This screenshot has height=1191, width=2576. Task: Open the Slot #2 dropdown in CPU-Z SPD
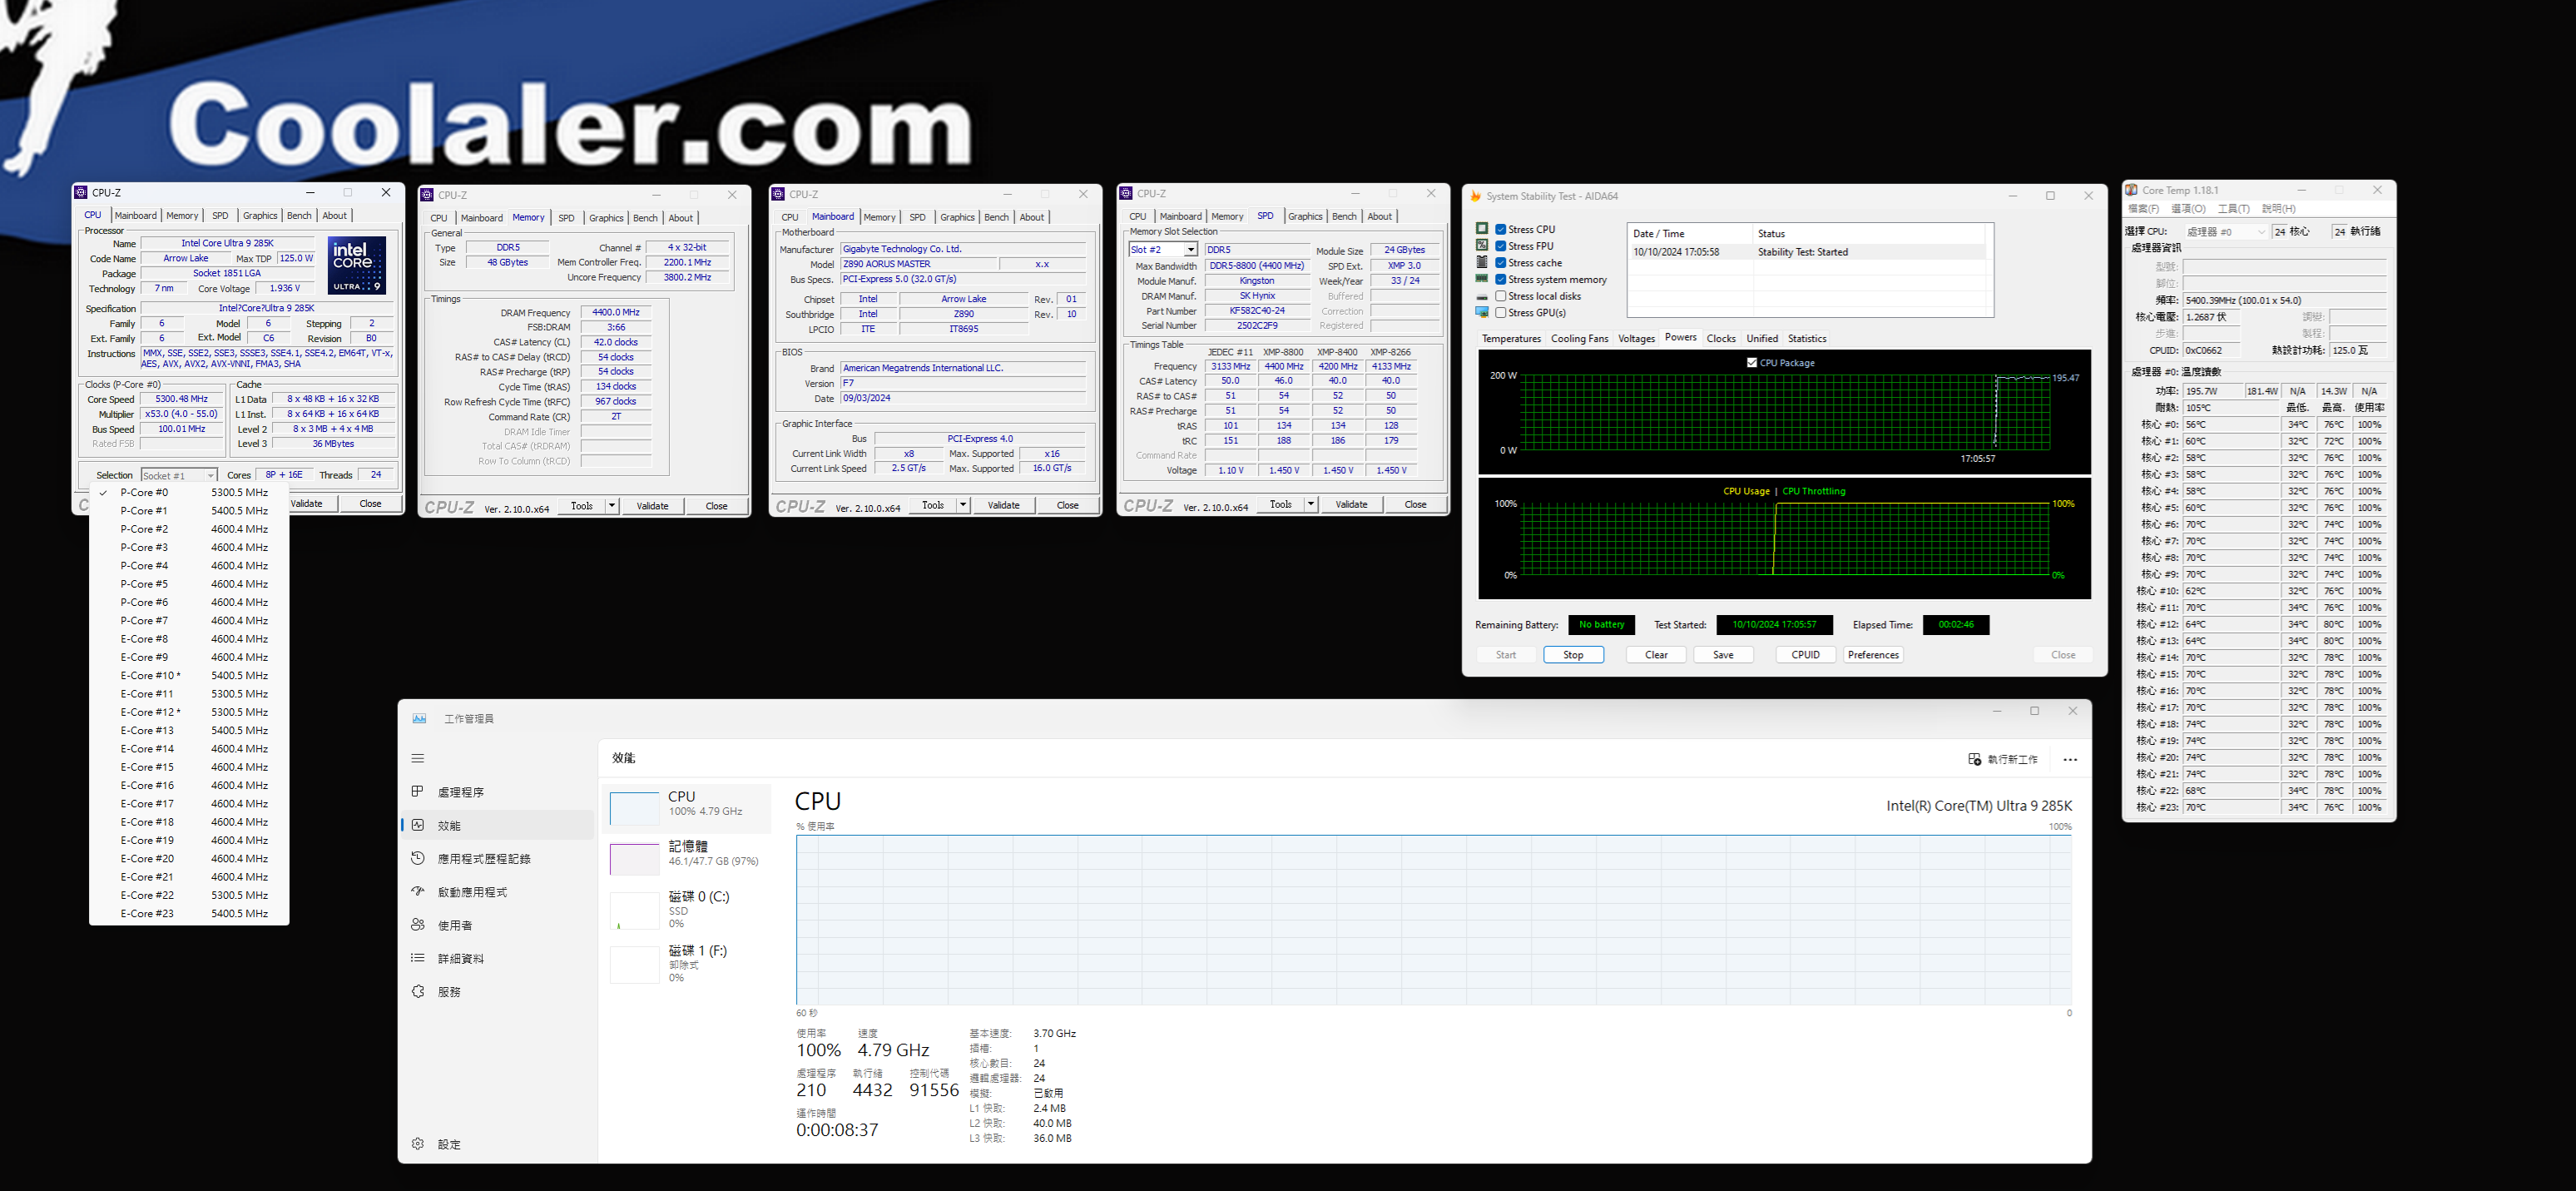click(1190, 250)
